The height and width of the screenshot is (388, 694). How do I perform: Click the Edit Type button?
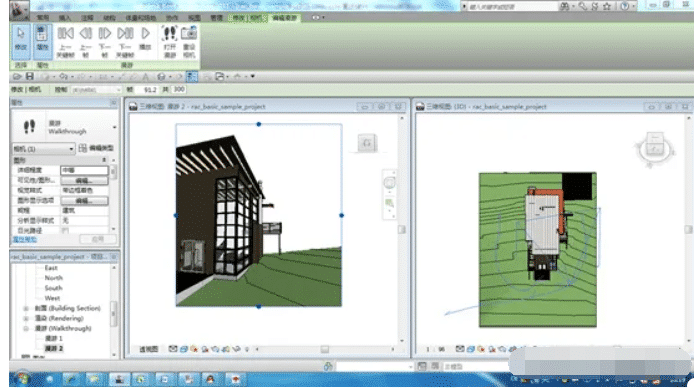[96, 148]
